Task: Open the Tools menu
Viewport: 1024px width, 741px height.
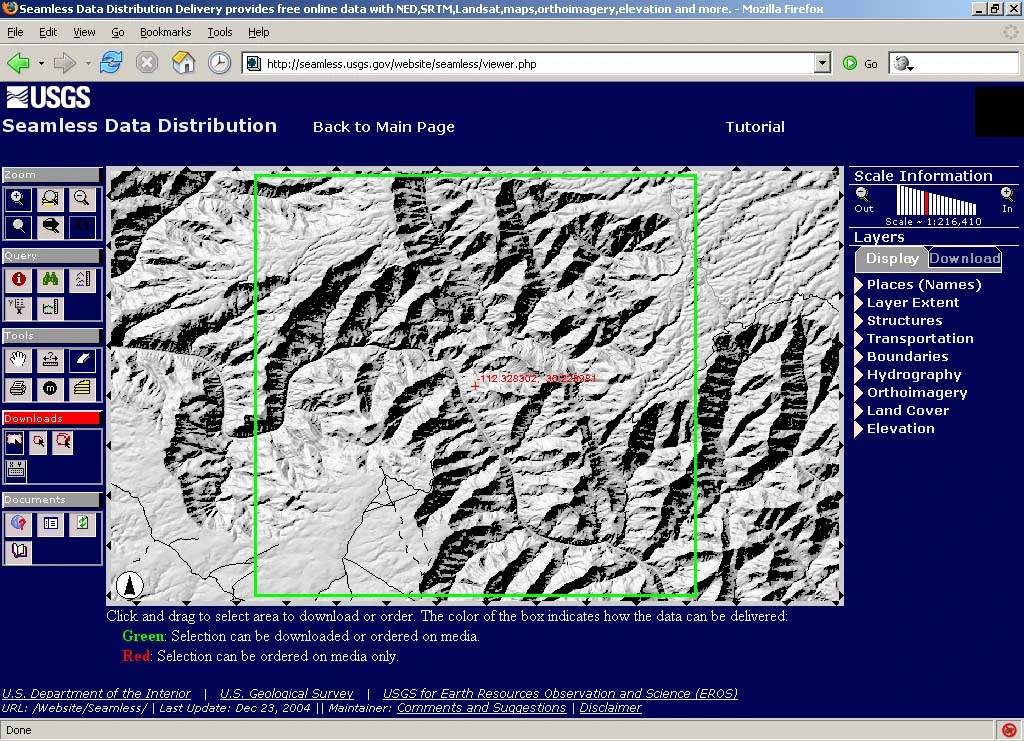Action: coord(219,32)
